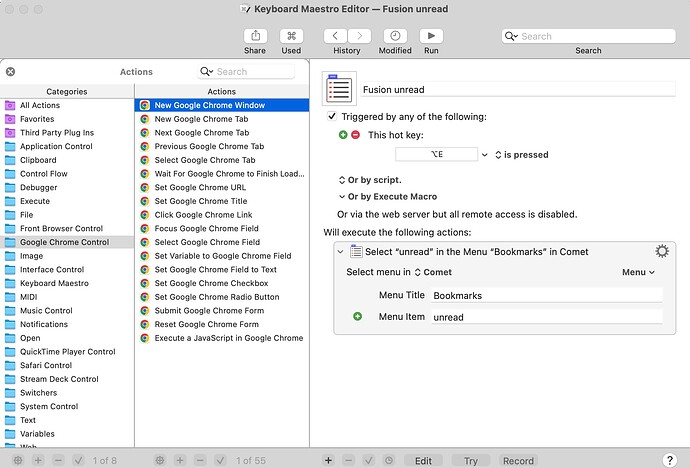Open macros gear menu in bottom bar
Image resolution: width=690 pixels, height=468 pixels.
tap(160, 461)
